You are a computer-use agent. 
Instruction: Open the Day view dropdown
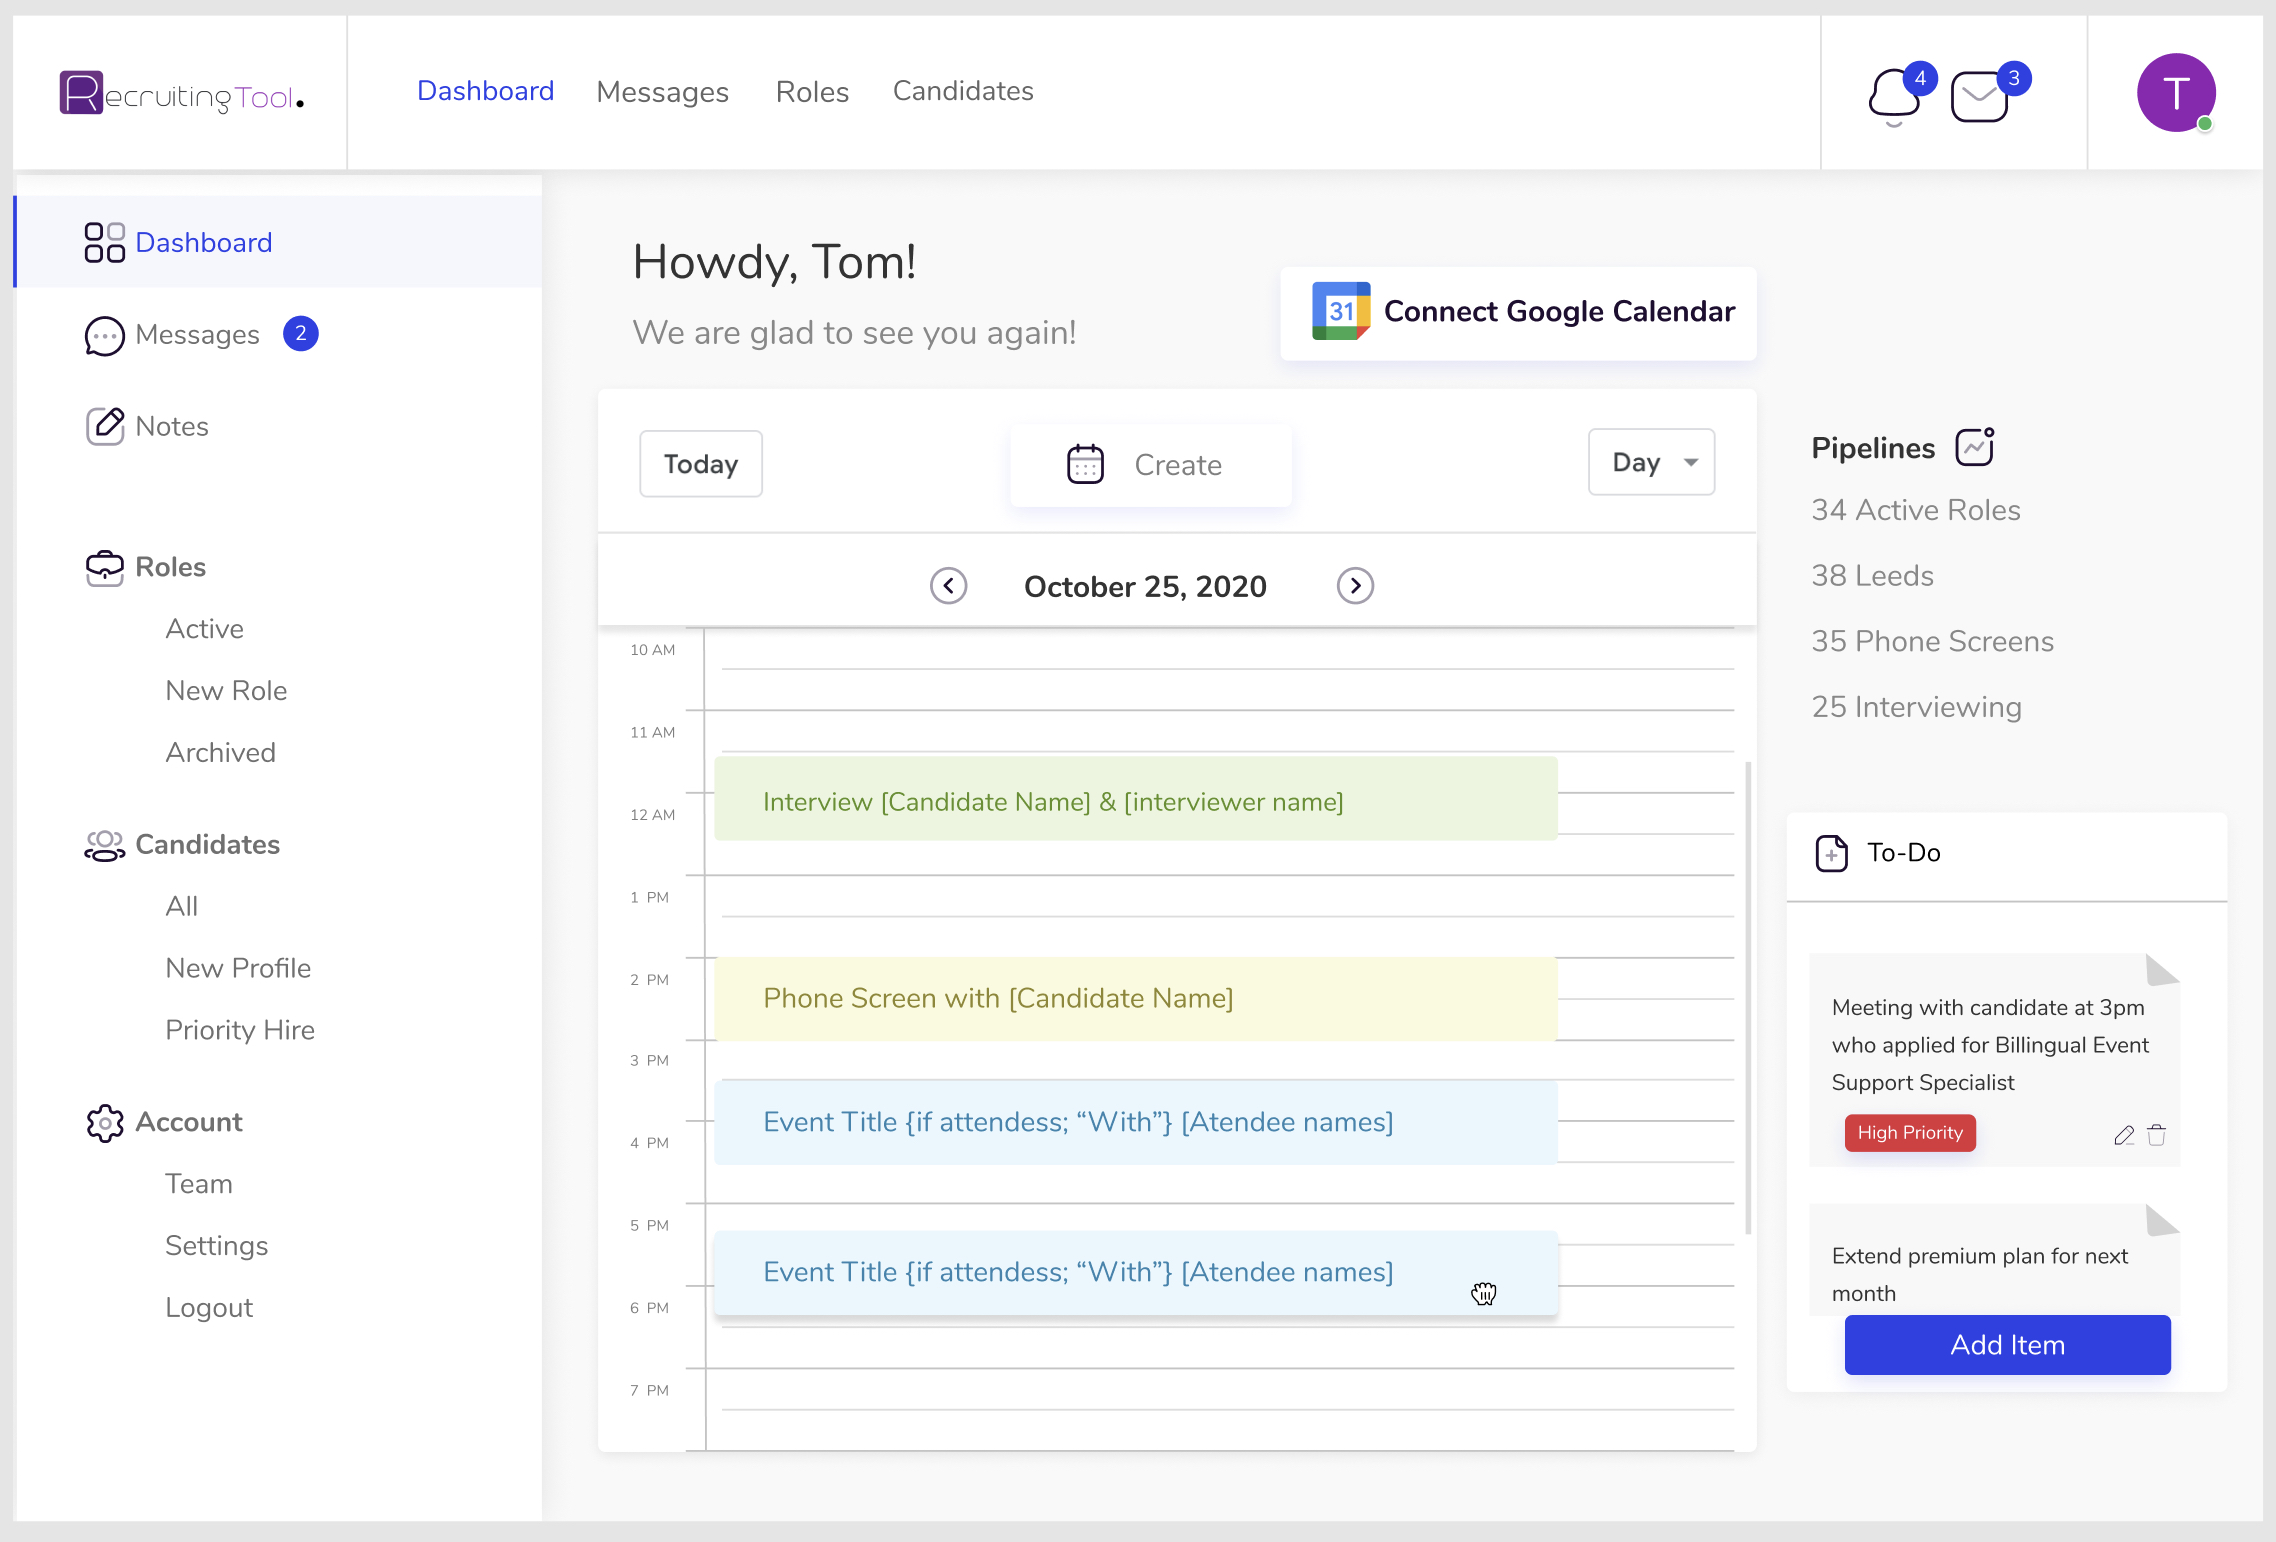[1651, 462]
